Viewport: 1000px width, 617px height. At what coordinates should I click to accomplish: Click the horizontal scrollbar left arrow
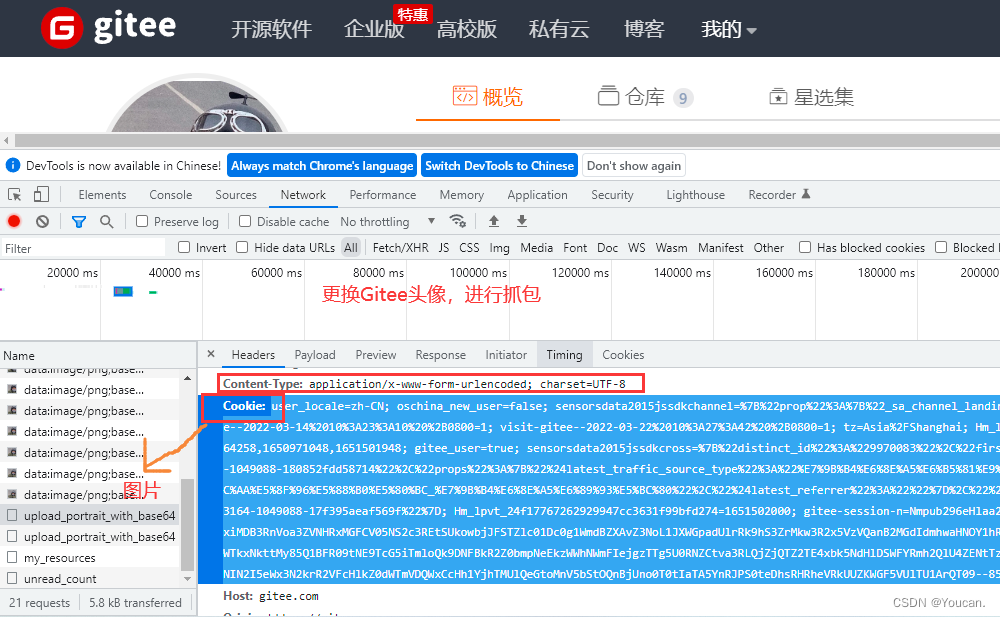click(x=6, y=140)
